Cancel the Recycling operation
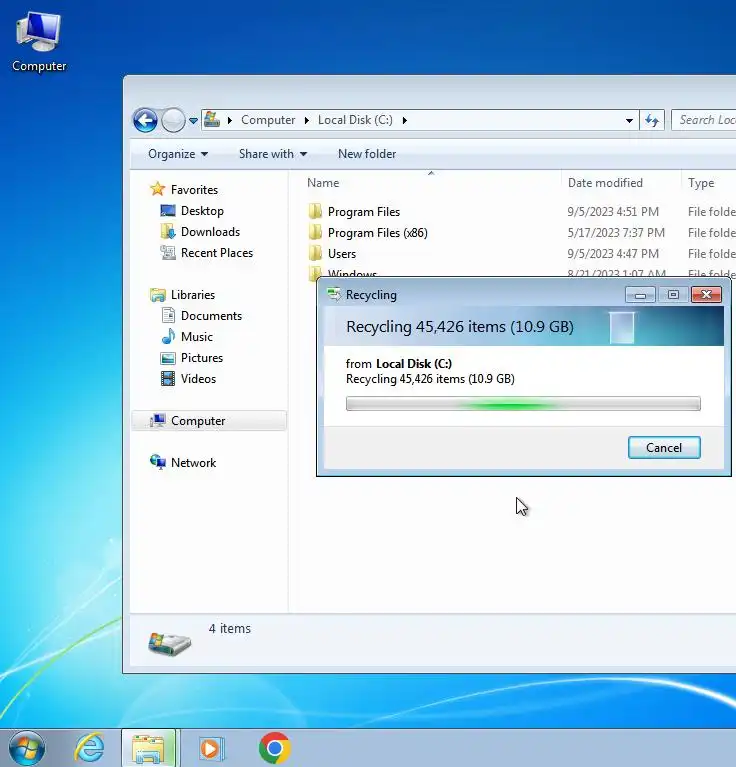The image size is (736, 767). (x=664, y=448)
